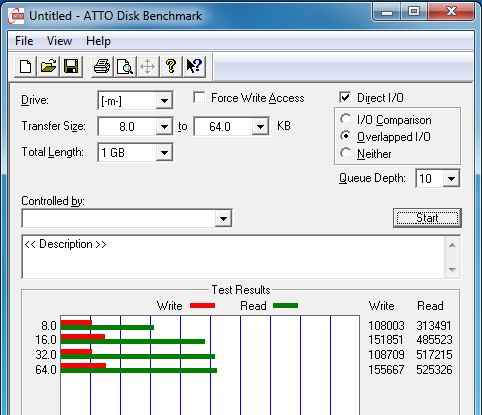Image resolution: width=482 pixels, height=415 pixels.
Task: Expand the maximum Transfer Size dropdown 64.0
Action: [260, 127]
